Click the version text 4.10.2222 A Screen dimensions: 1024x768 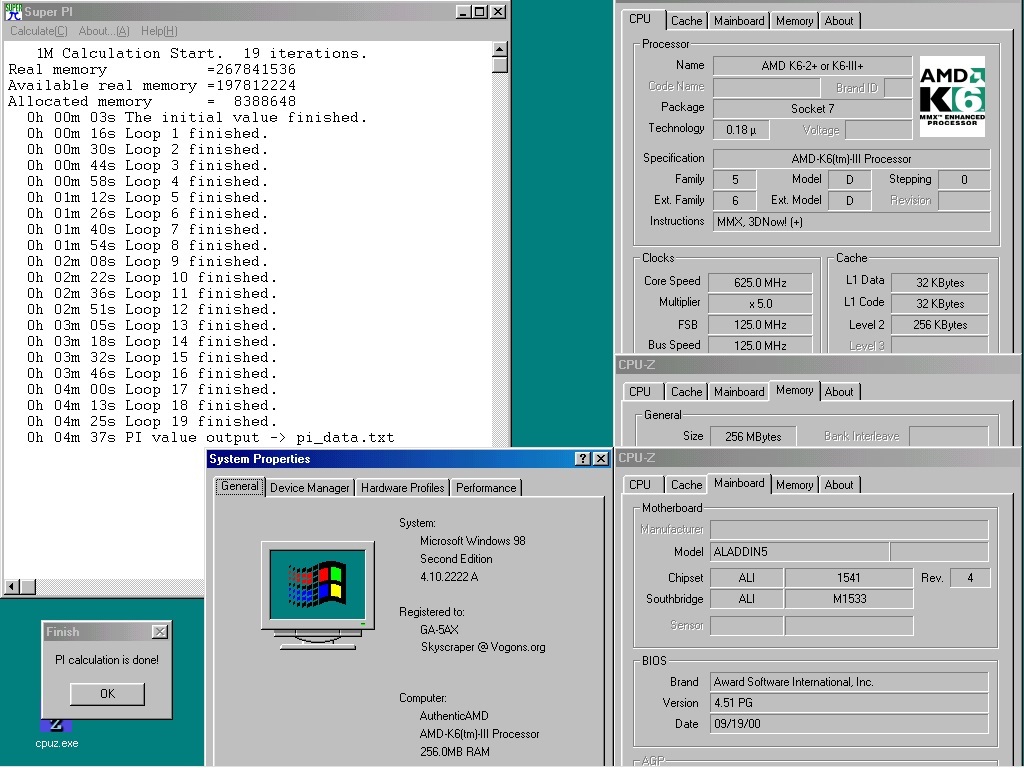coord(449,577)
